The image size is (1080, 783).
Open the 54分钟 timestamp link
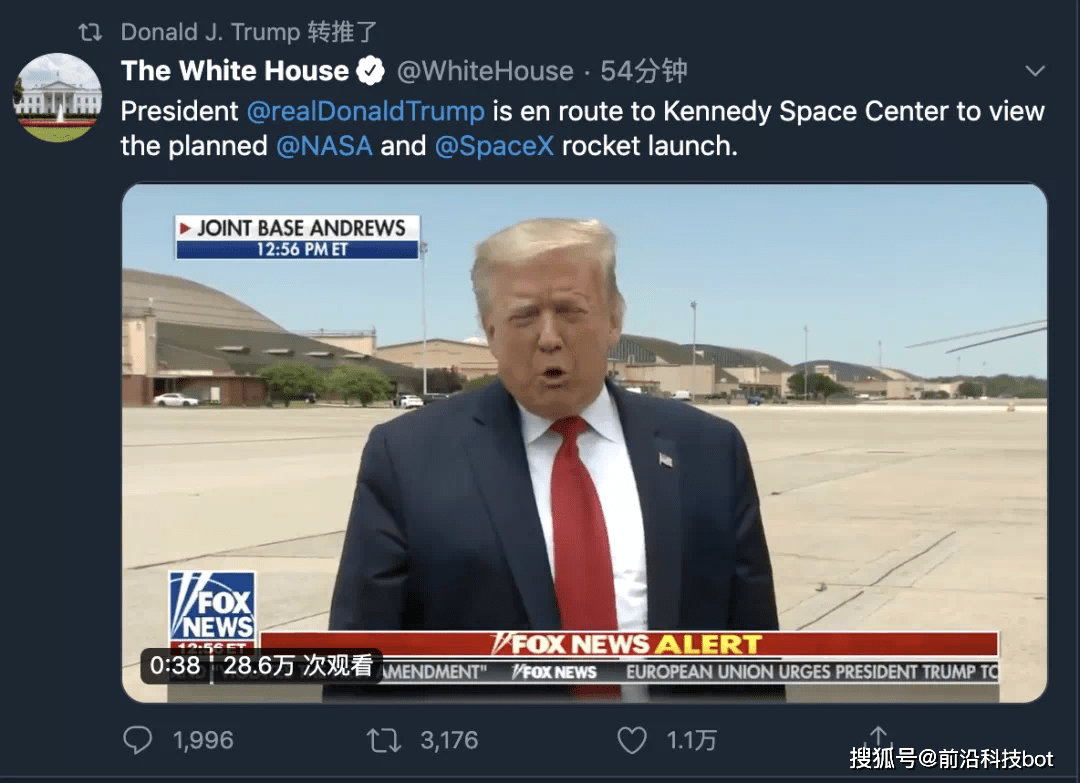pos(643,71)
